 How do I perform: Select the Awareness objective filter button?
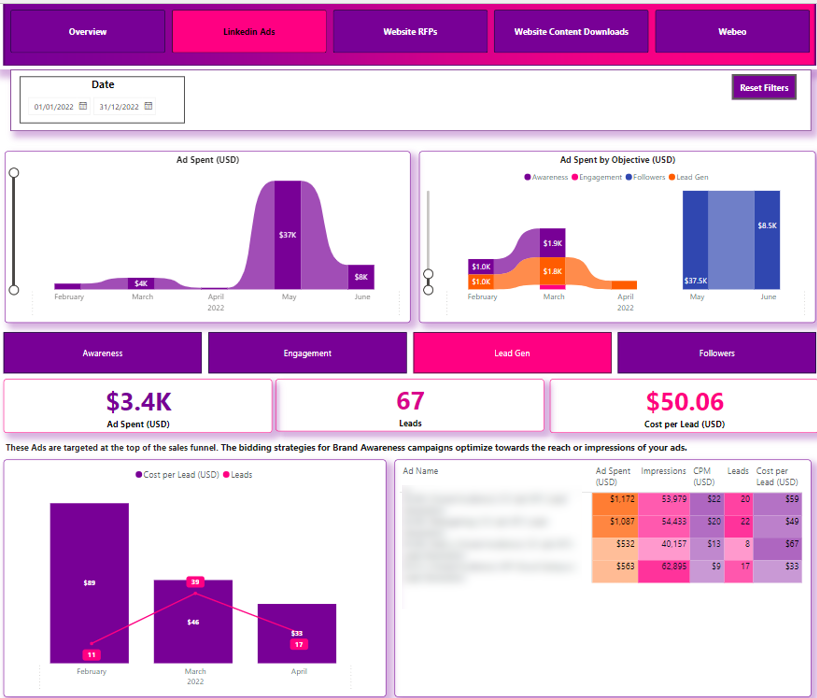[x=103, y=353]
